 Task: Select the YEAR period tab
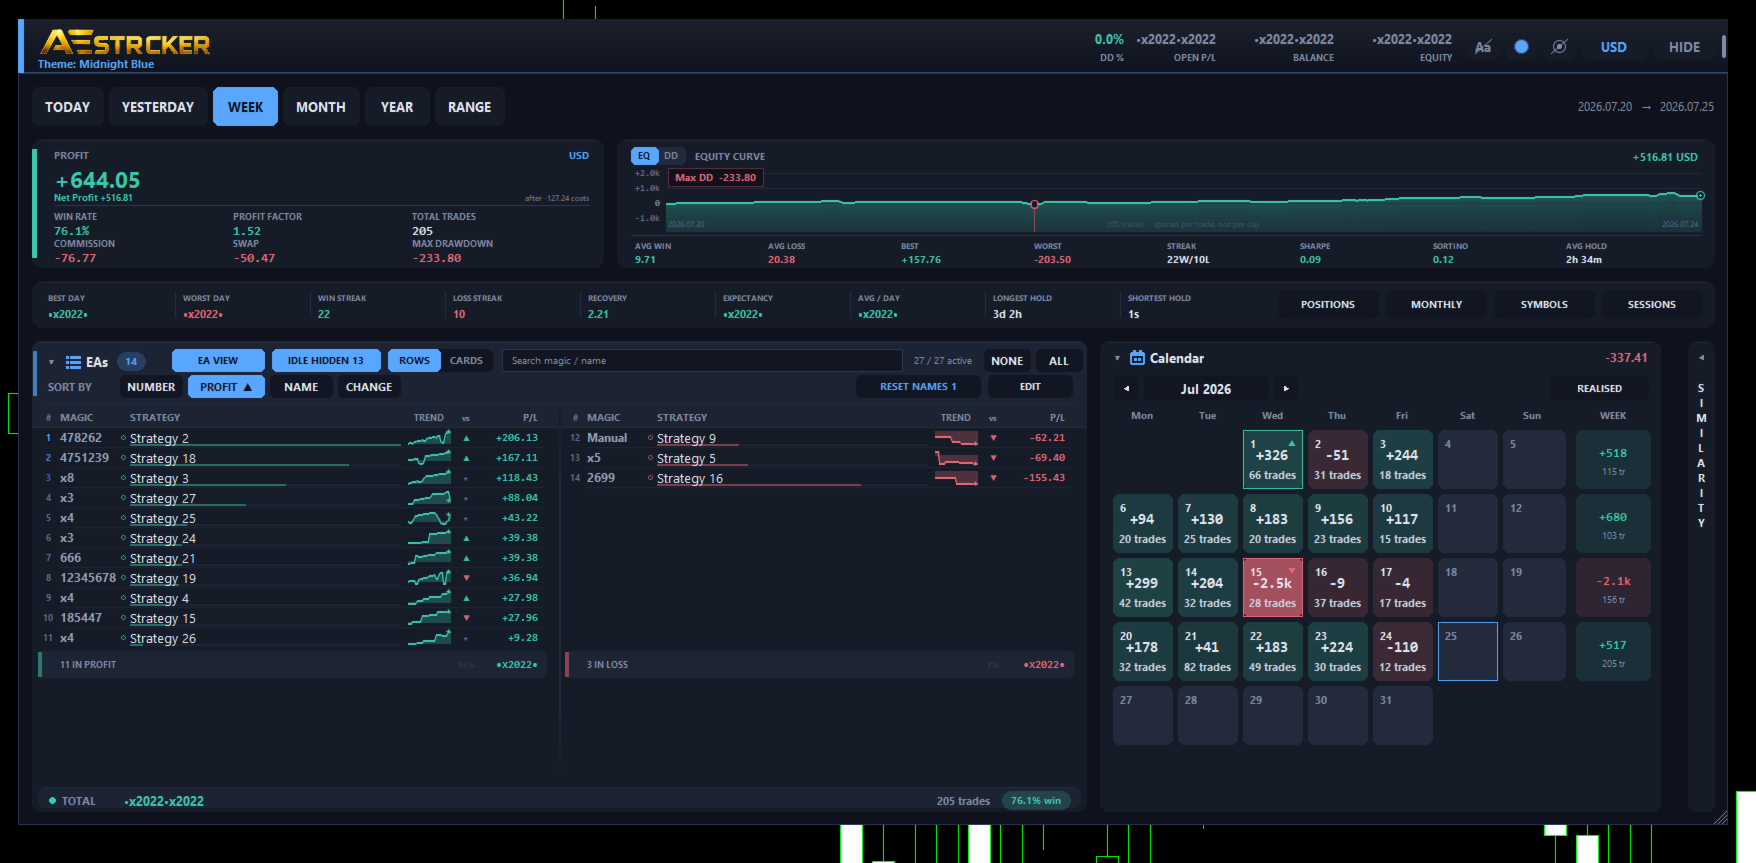[x=397, y=107]
